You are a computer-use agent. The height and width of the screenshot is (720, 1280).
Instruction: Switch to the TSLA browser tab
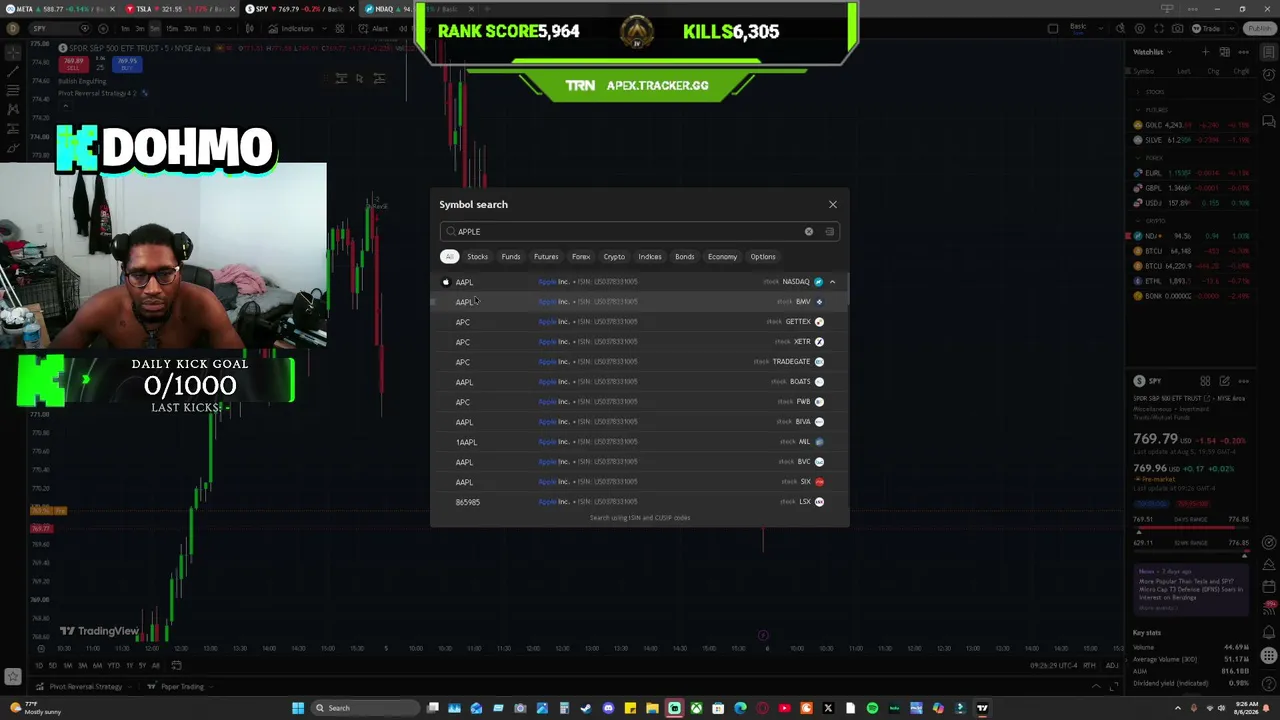pyautogui.click(x=178, y=9)
